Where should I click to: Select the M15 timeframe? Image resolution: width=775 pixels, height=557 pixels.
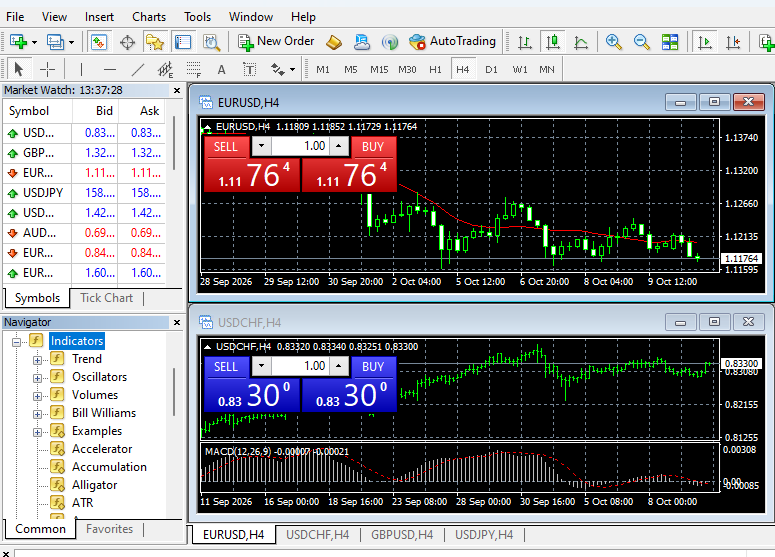click(x=379, y=70)
